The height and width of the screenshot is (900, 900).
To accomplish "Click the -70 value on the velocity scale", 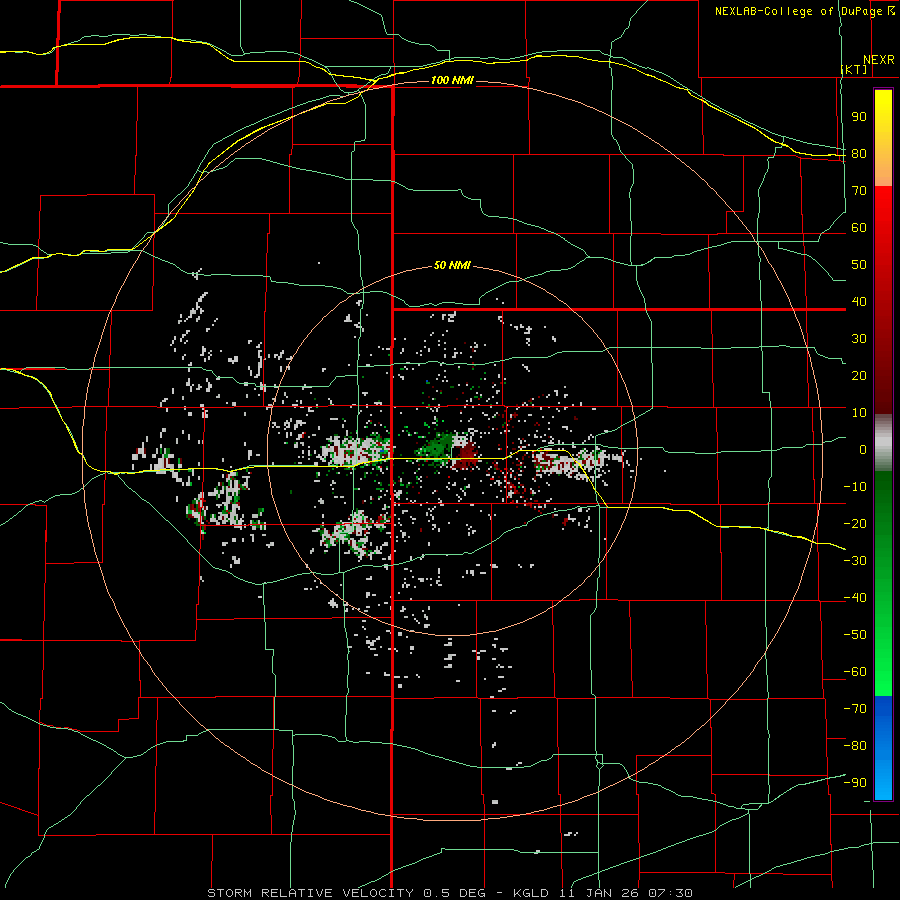I will coord(855,709).
